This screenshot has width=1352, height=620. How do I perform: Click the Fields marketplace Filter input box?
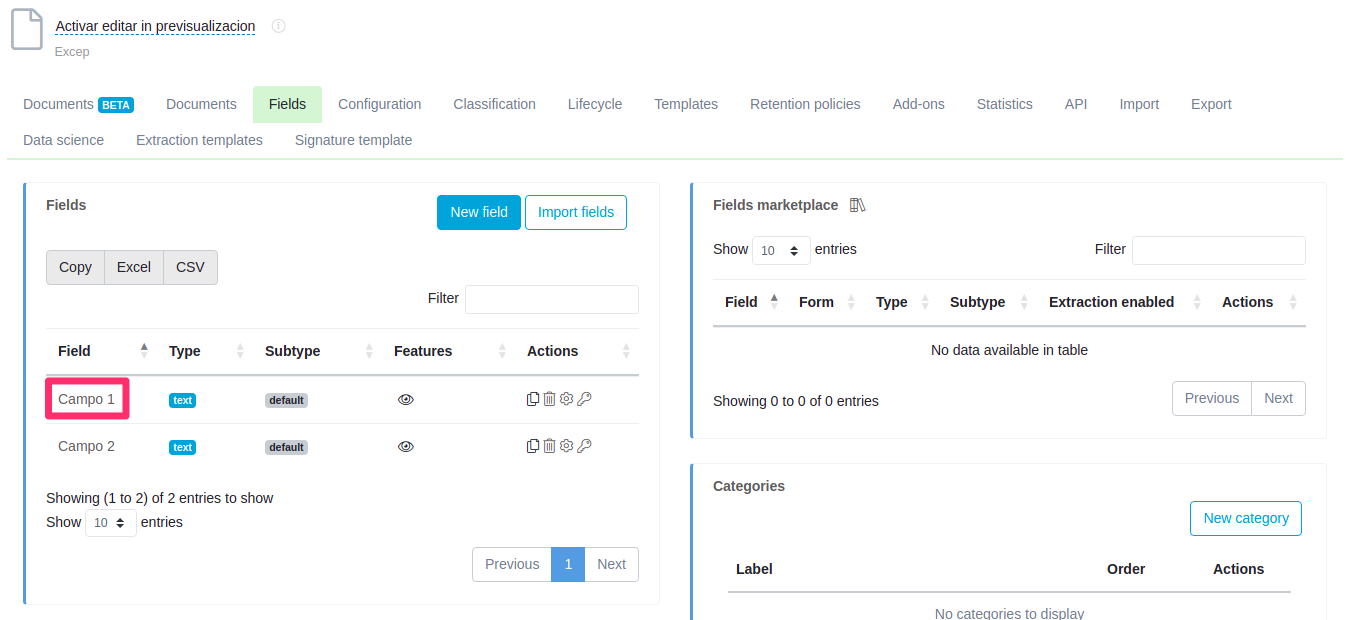pyautogui.click(x=1218, y=250)
